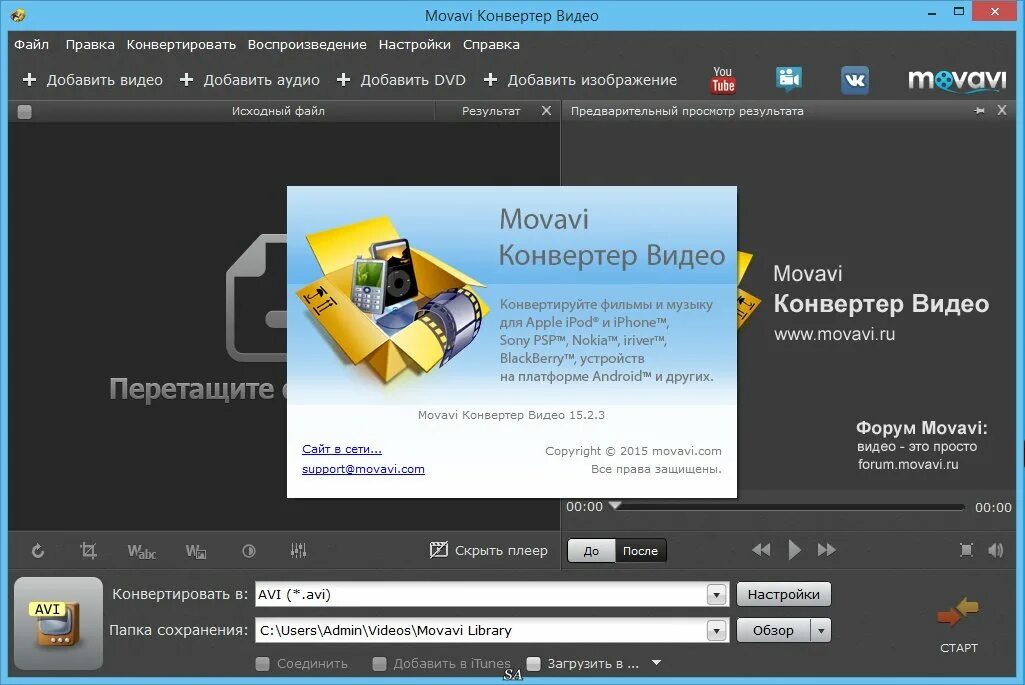Click Добавить аудио button
Image resolution: width=1025 pixels, height=685 pixels.
(250, 80)
